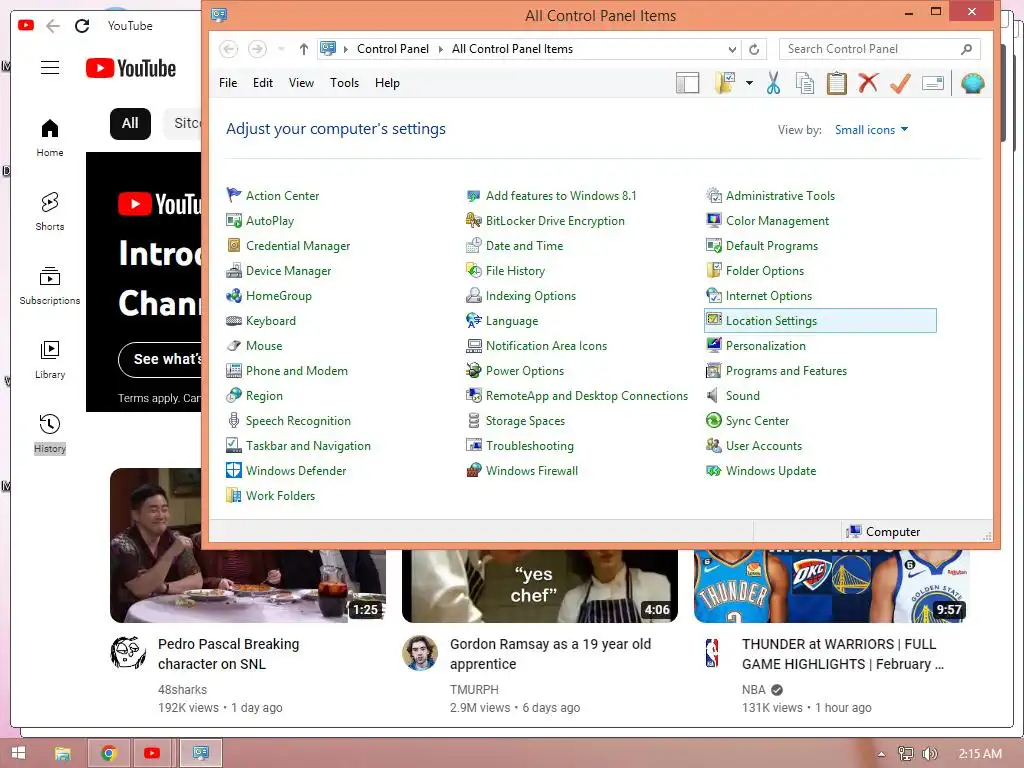This screenshot has height=768, width=1024.
Task: Open recent locations dropdown arrow
Action: click(x=281, y=49)
